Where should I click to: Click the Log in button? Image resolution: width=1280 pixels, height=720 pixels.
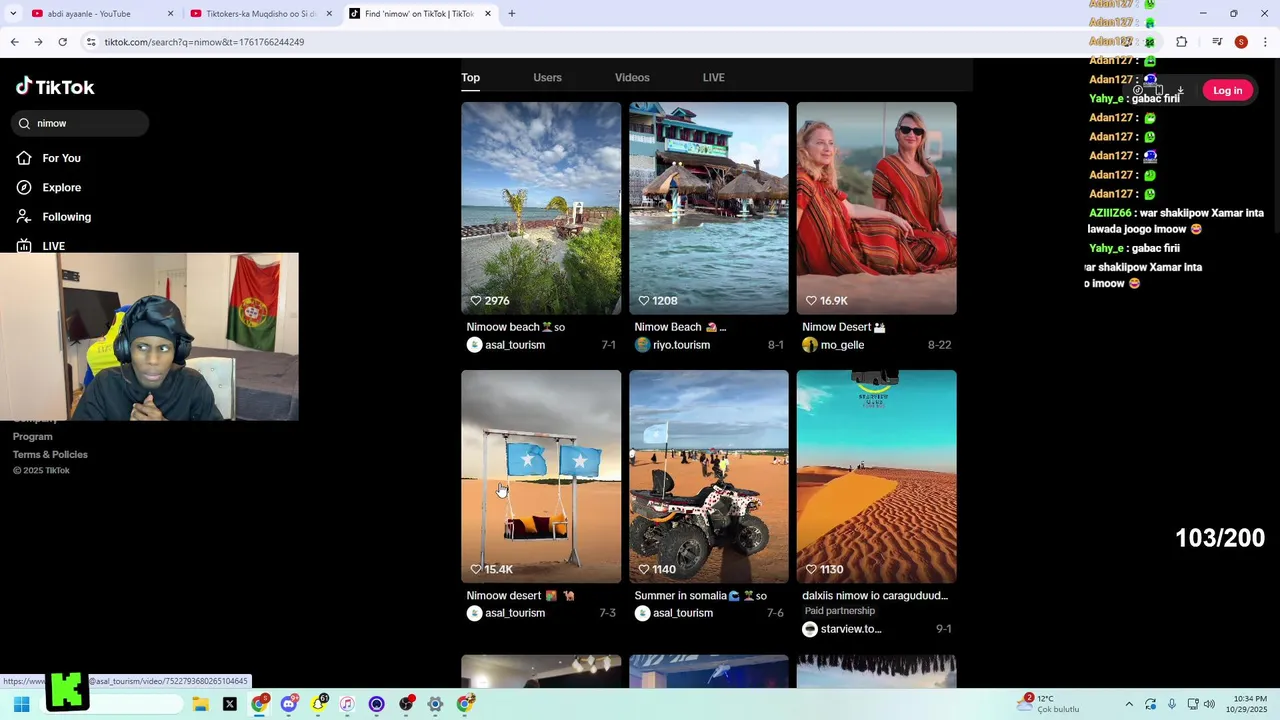(x=1227, y=91)
